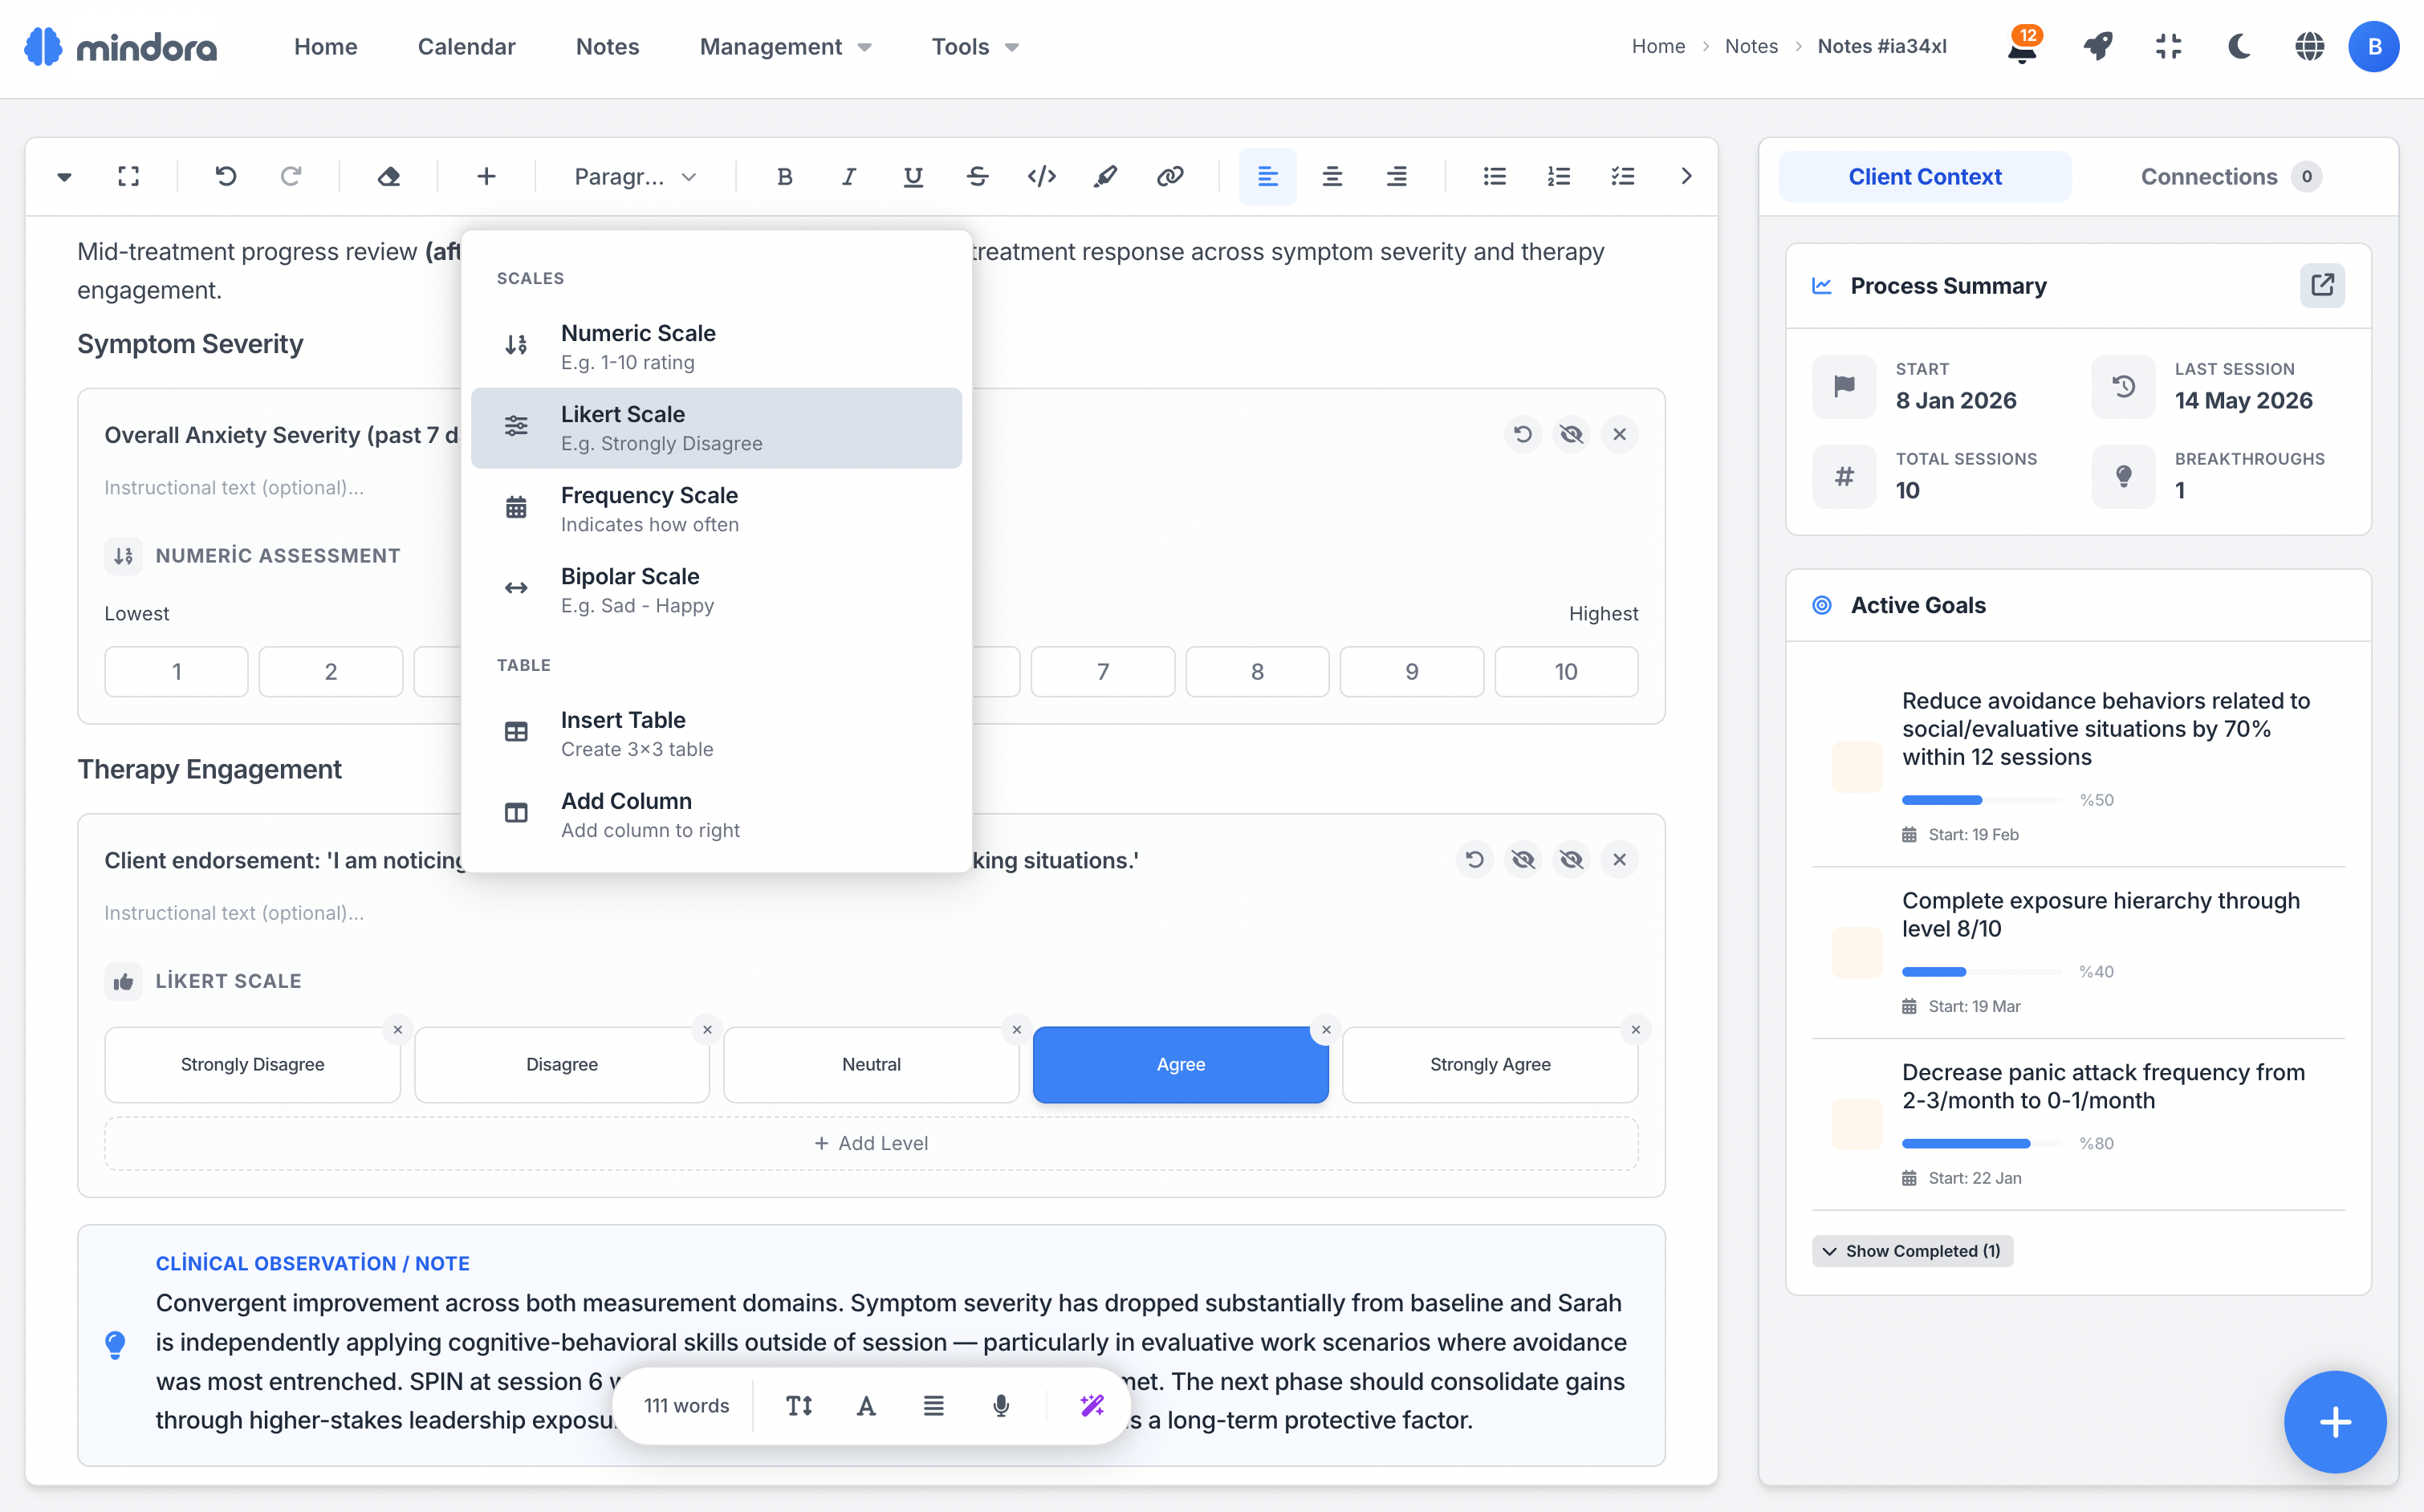Screen dimensions: 2424x1512
Task: Click the plus insert block icon
Action: 486,177
